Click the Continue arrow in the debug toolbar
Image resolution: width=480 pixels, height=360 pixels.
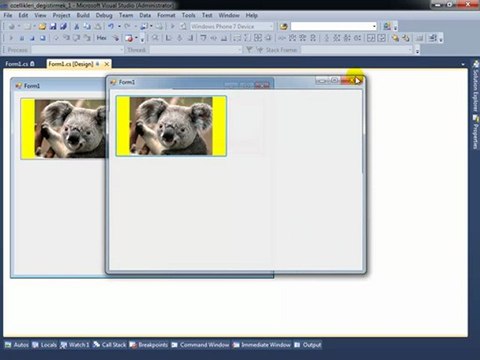click(x=11, y=38)
